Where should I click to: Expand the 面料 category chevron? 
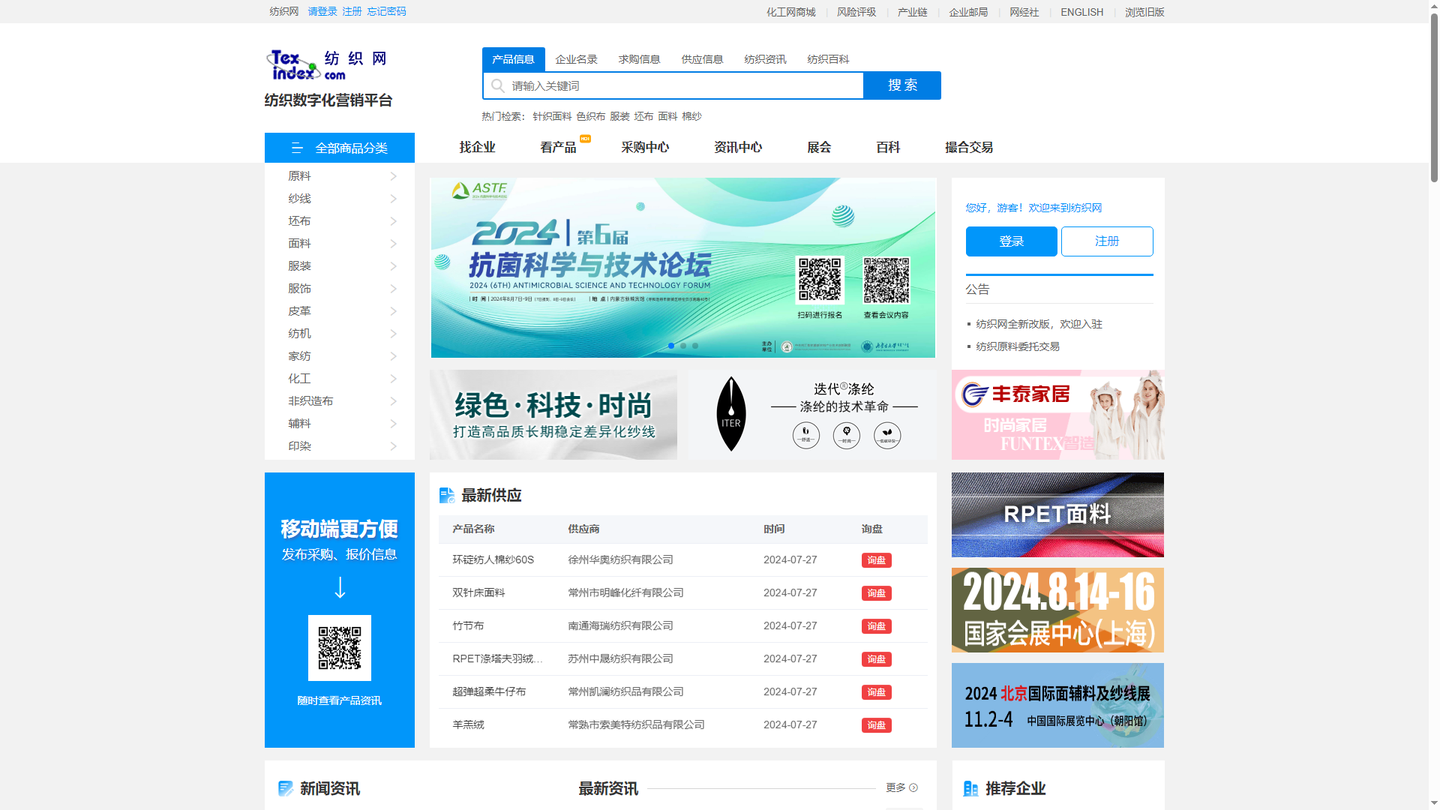(393, 244)
